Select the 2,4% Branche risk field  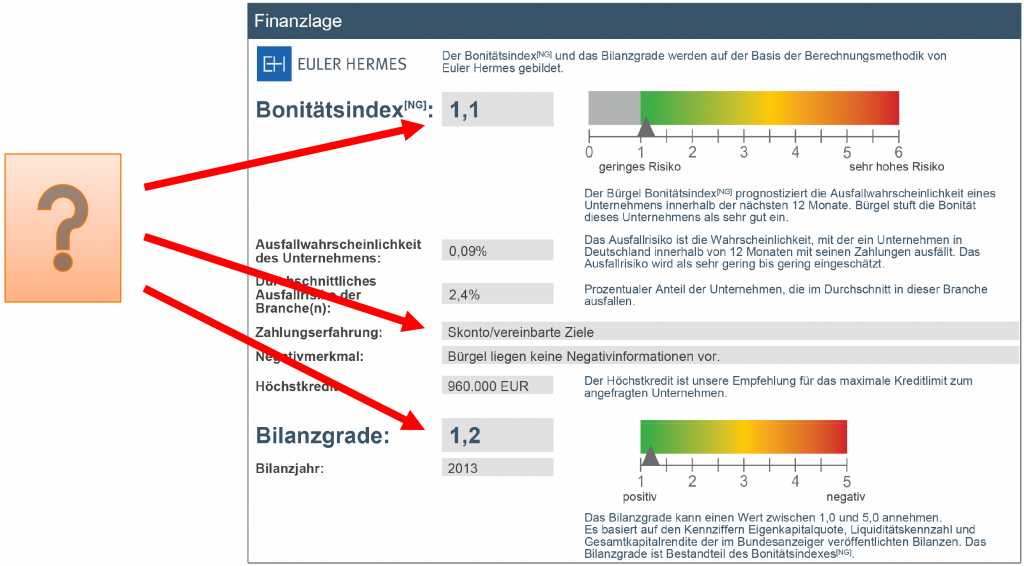pyautogui.click(x=497, y=294)
